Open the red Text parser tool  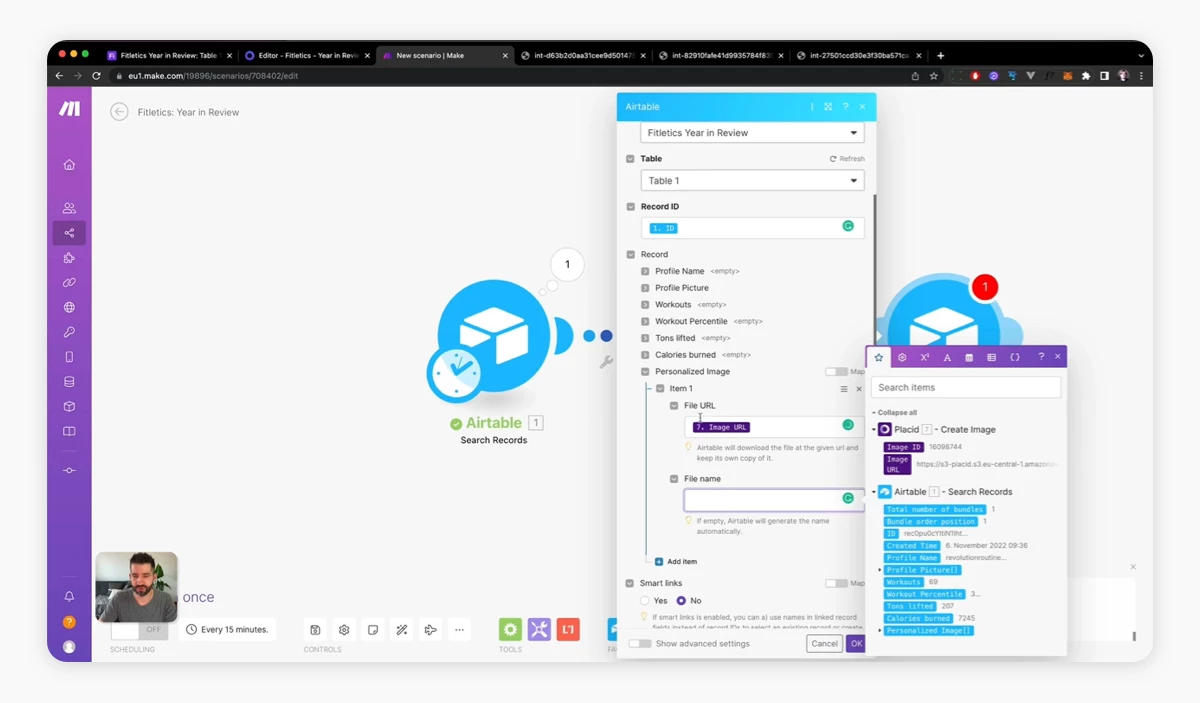(568, 630)
